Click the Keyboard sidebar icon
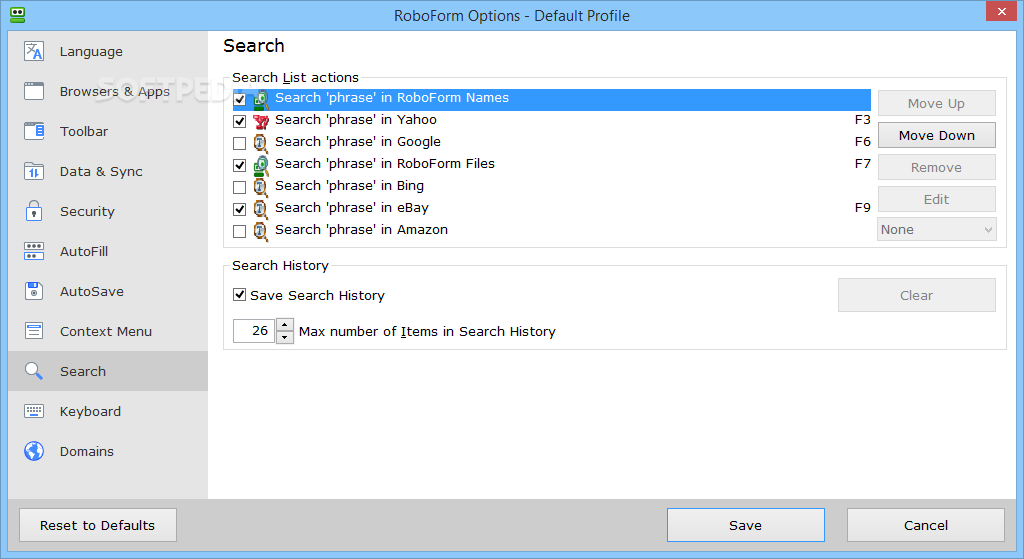Screen dimensions: 1024x559 click(x=34, y=411)
